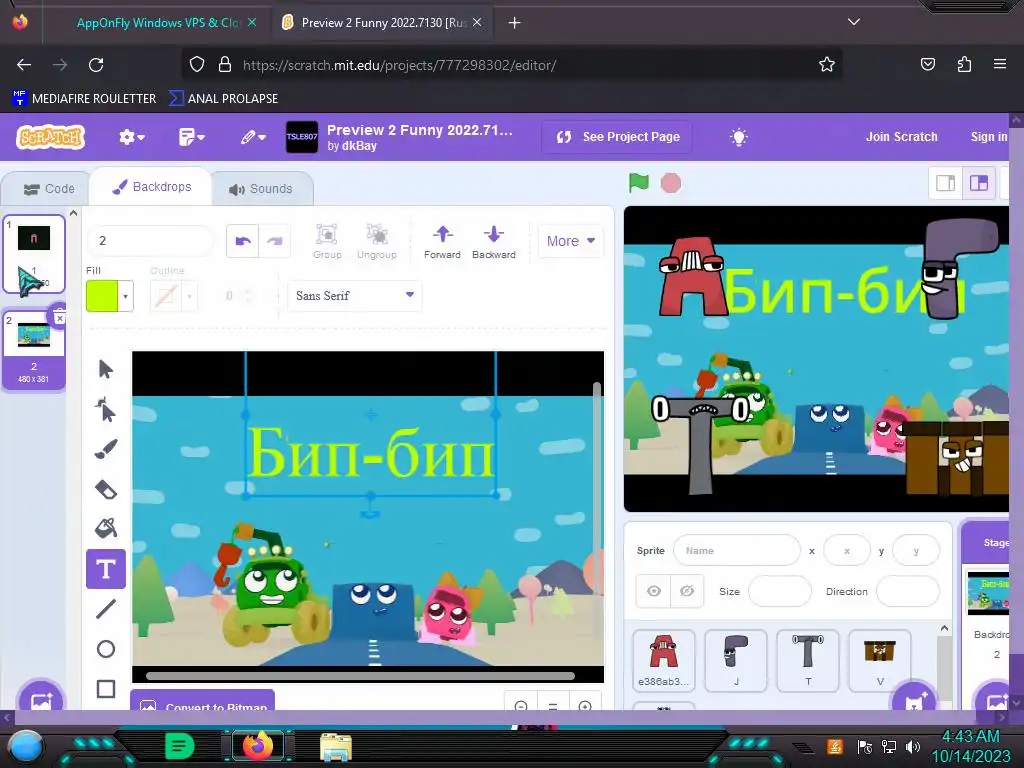
Task: Select the Fill bucket tool
Action: [x=106, y=528]
